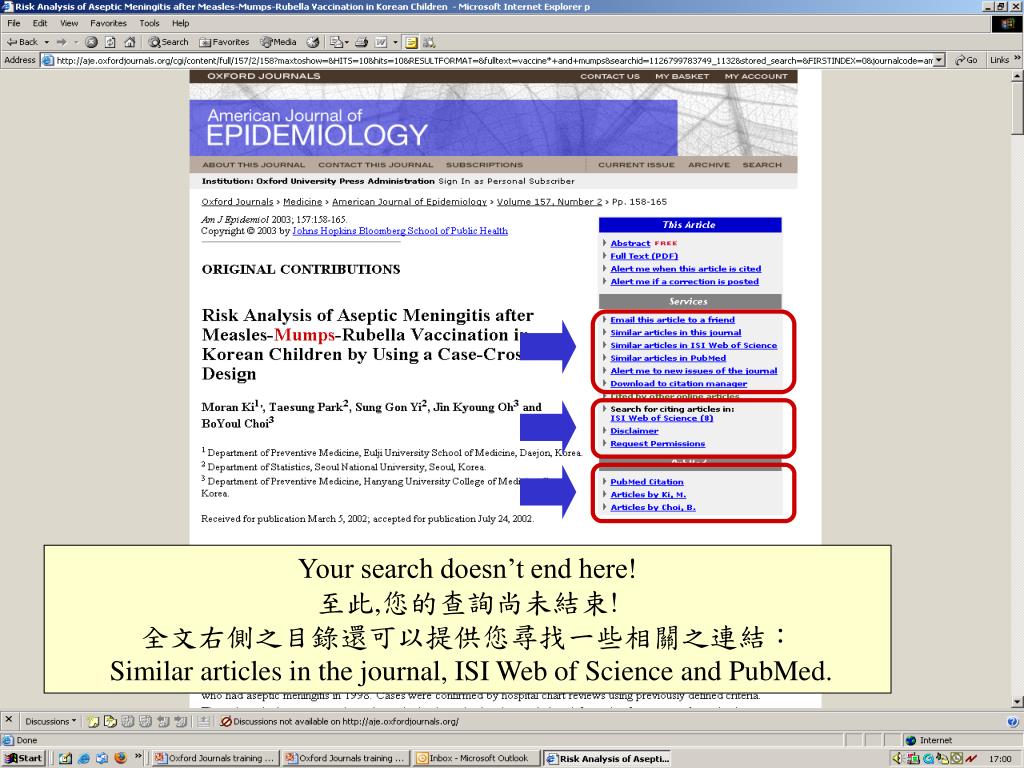Image resolution: width=1024 pixels, height=768 pixels.
Task: Open Johns Hopkins Bloomberg School link
Action: click(400, 231)
